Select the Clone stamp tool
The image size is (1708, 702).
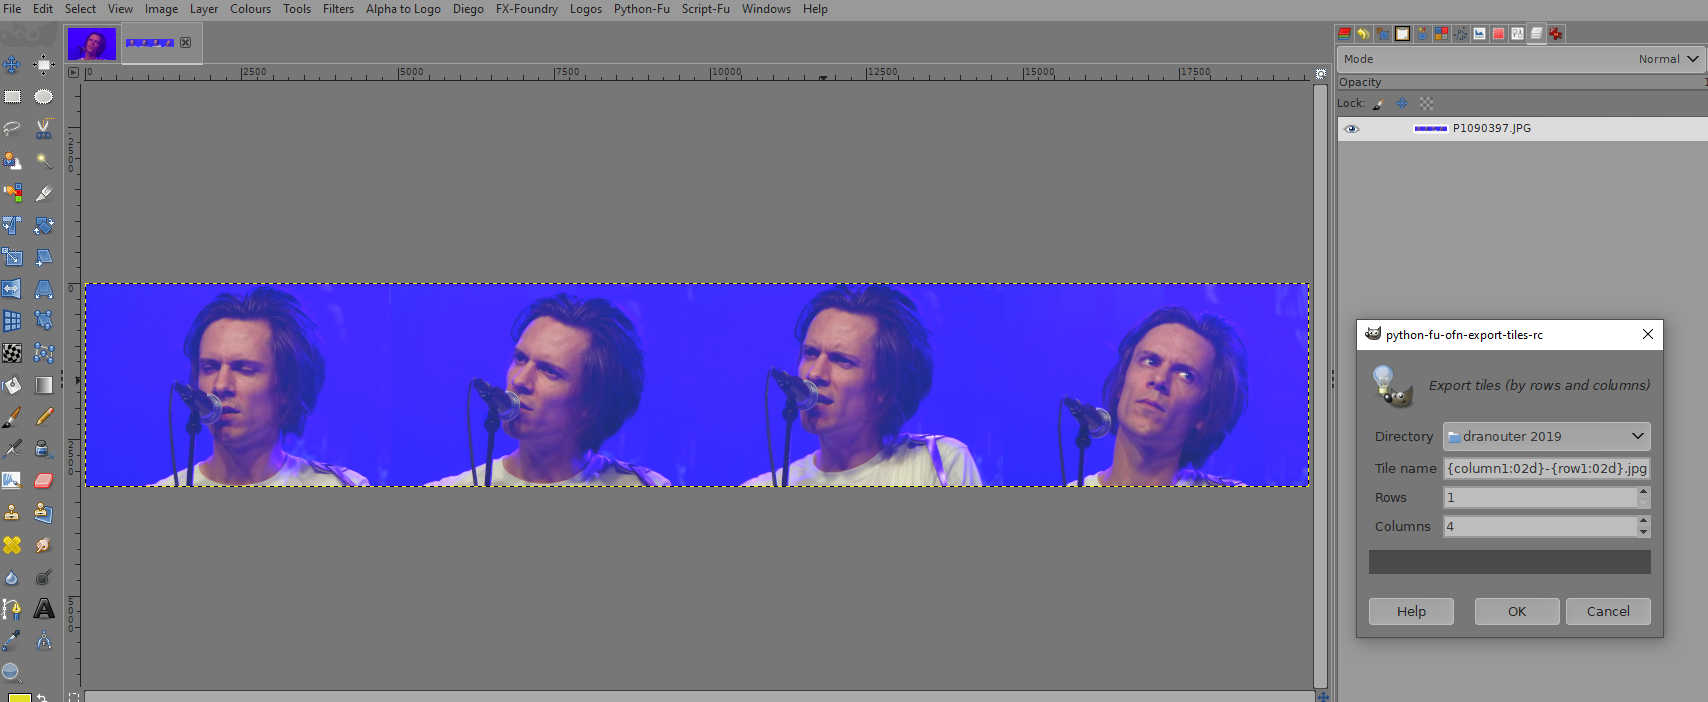pos(12,513)
